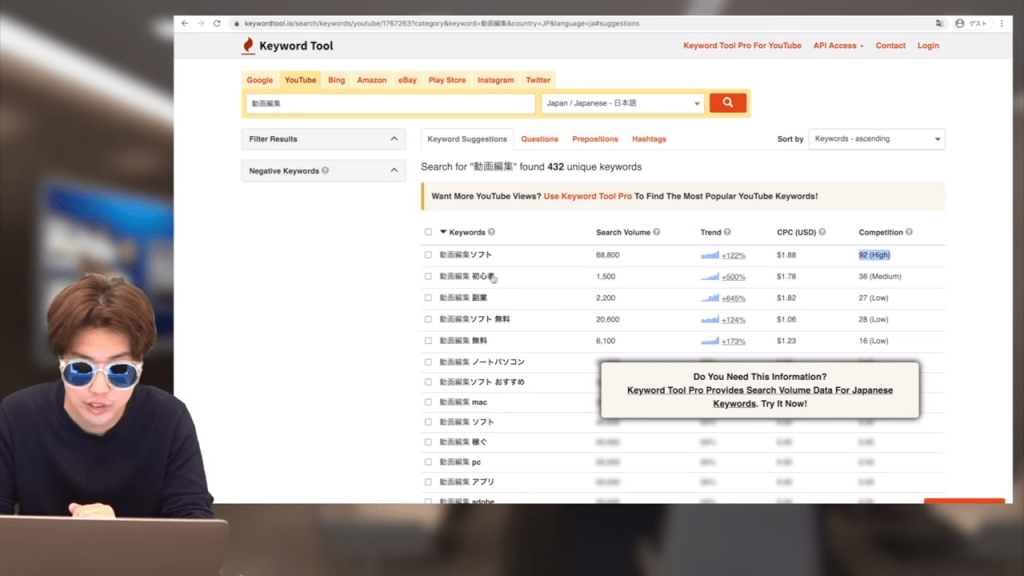Click trend chart icon in 動画編集 副業 row
This screenshot has width=1024, height=576.
(710, 298)
